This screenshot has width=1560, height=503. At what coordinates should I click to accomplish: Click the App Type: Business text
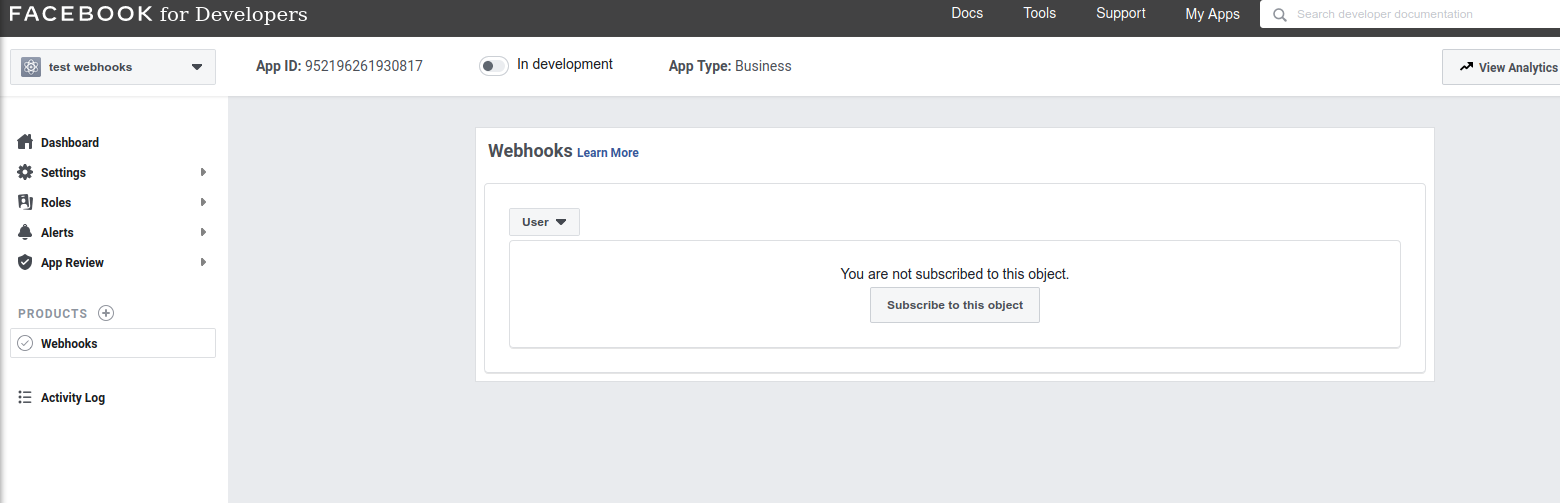click(x=730, y=66)
